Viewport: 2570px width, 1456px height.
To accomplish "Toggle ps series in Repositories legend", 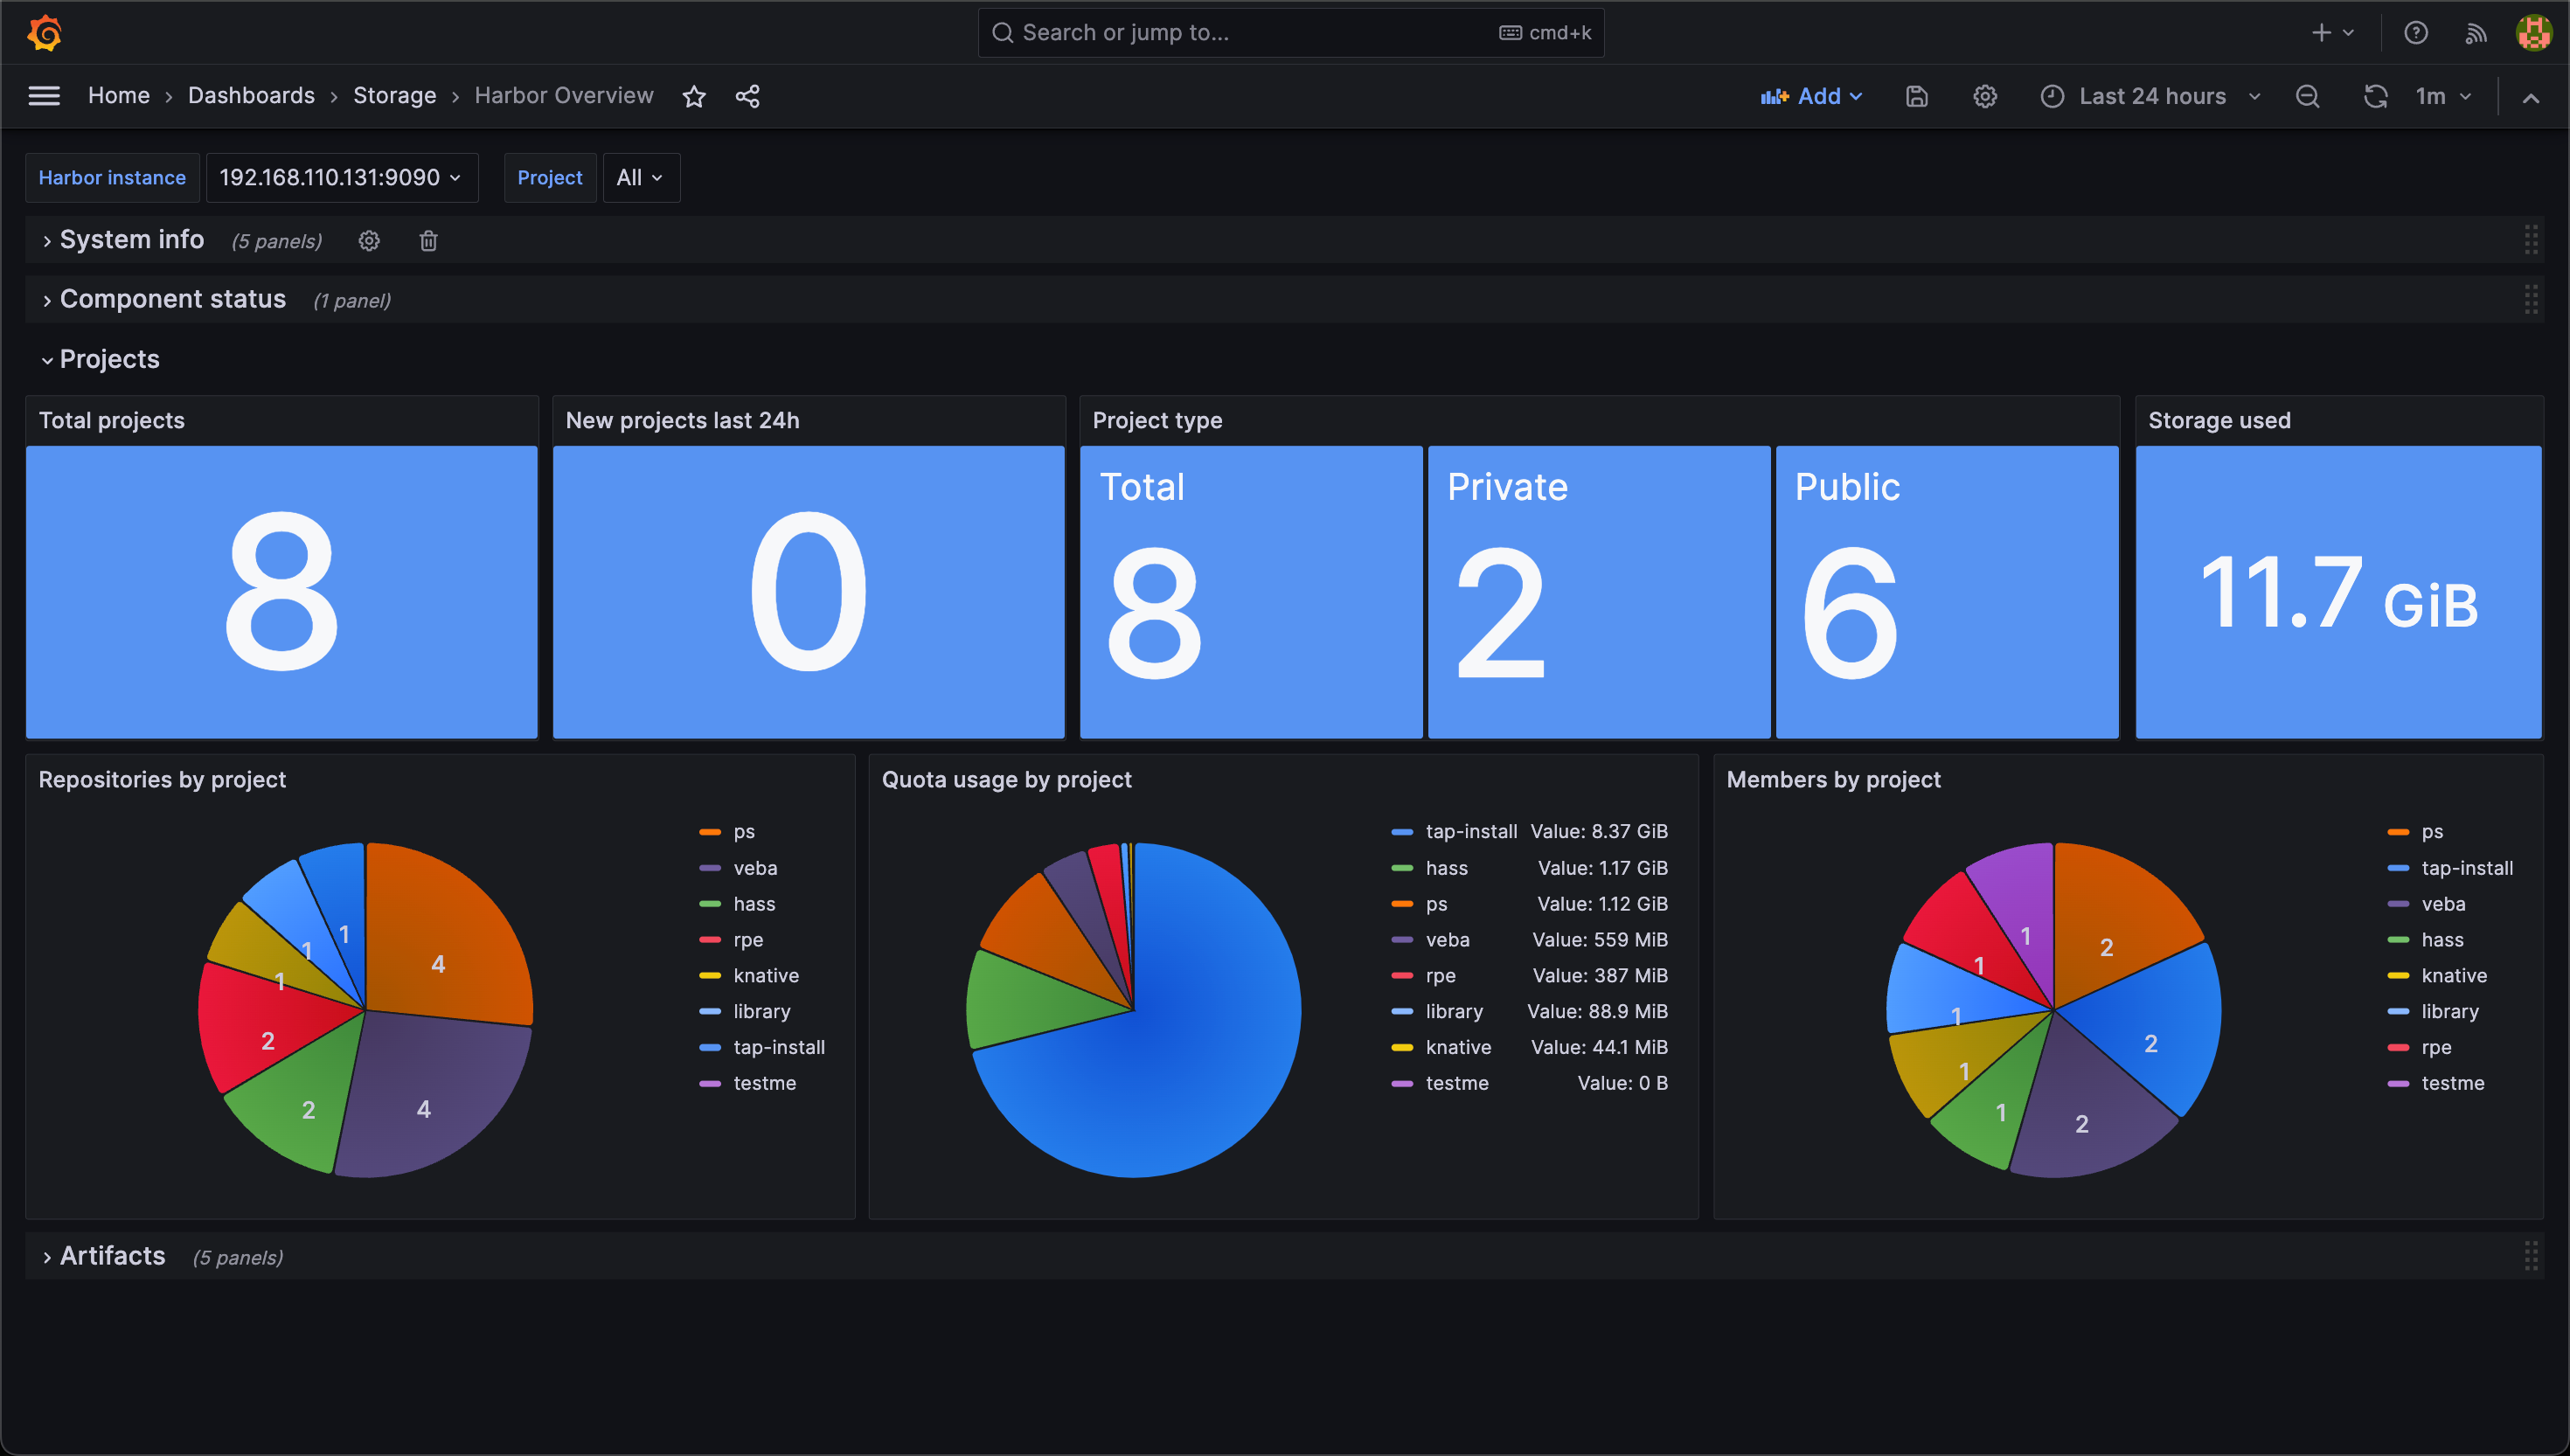I will click(x=744, y=832).
